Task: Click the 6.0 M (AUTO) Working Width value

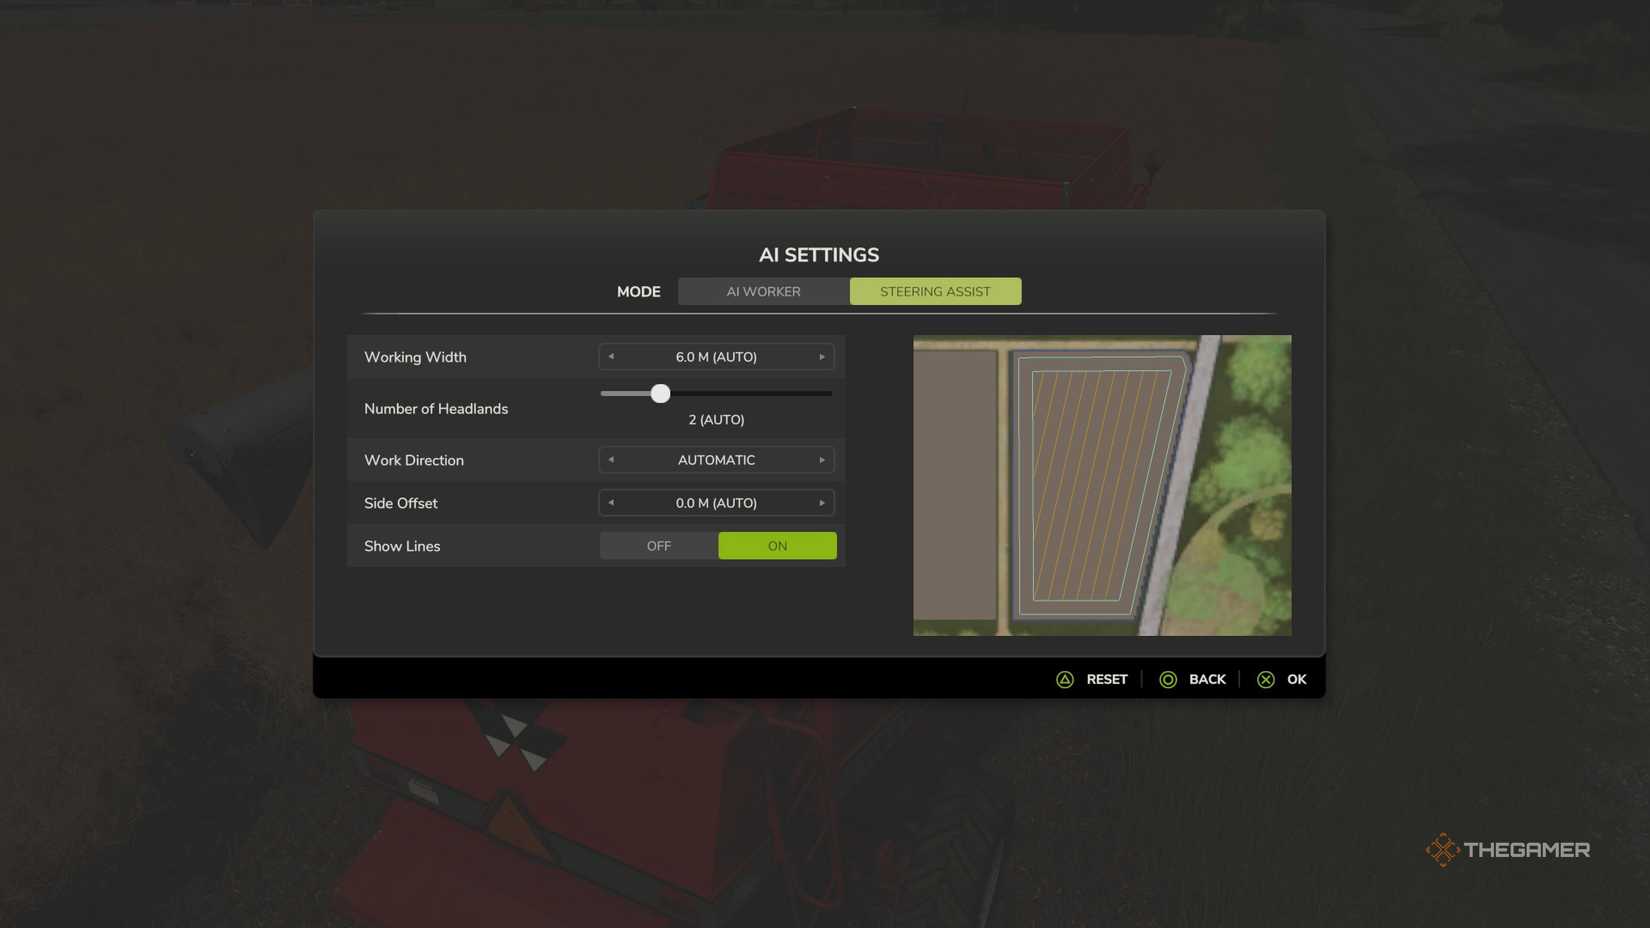Action: (x=716, y=357)
